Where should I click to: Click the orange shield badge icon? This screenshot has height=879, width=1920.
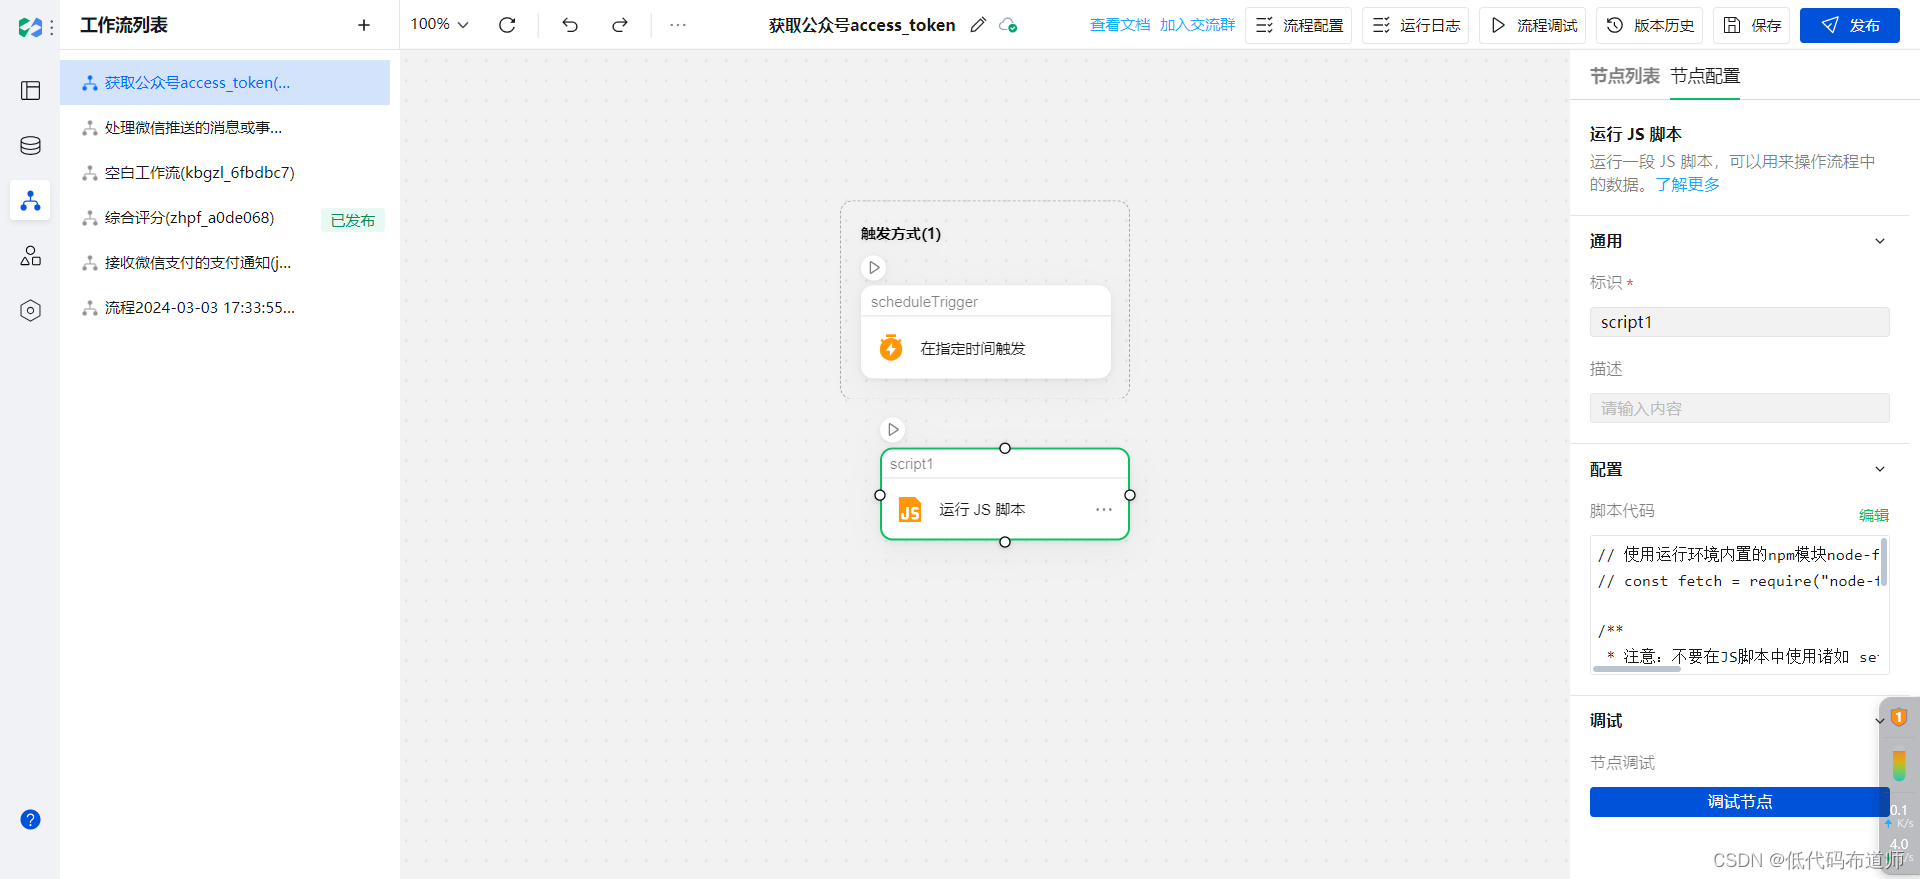coord(1899,717)
